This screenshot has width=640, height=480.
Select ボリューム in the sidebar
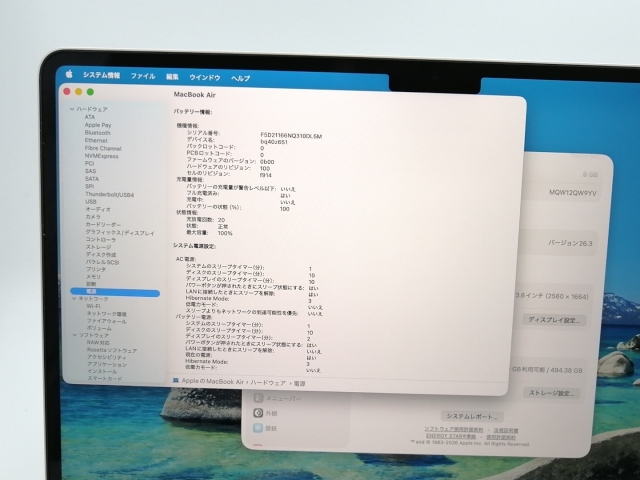pos(99,328)
